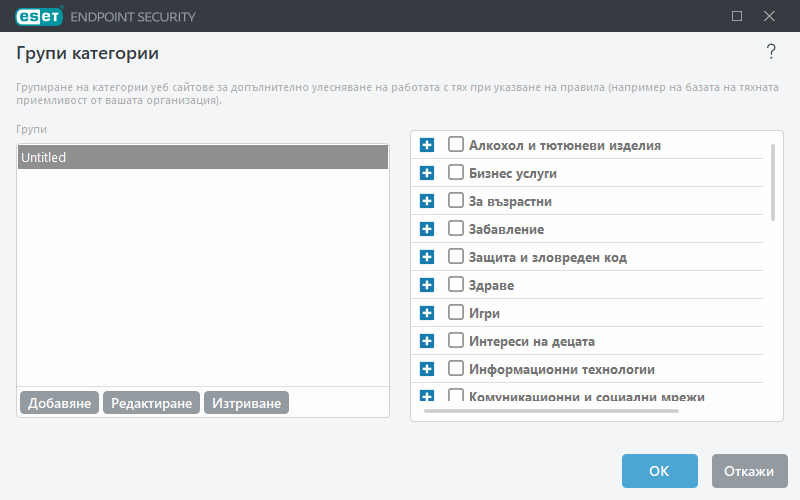This screenshot has height=500, width=800.
Task: Click plus icon next to Игри
Action: [x=427, y=313]
